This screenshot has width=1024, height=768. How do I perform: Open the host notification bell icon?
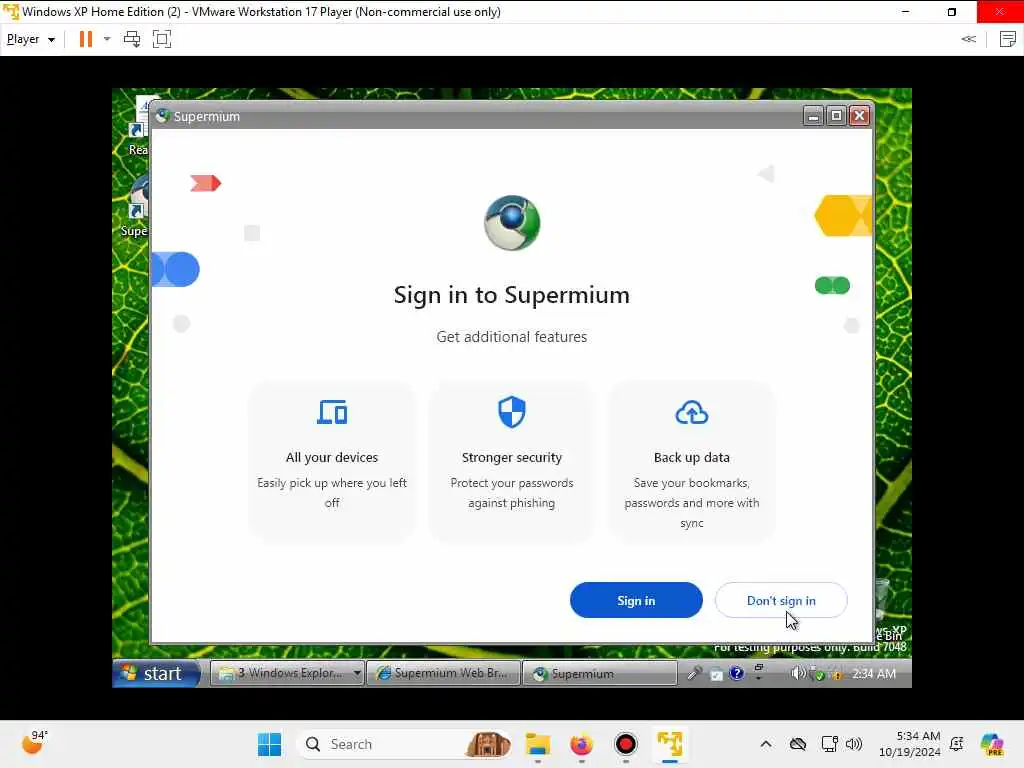coord(957,744)
